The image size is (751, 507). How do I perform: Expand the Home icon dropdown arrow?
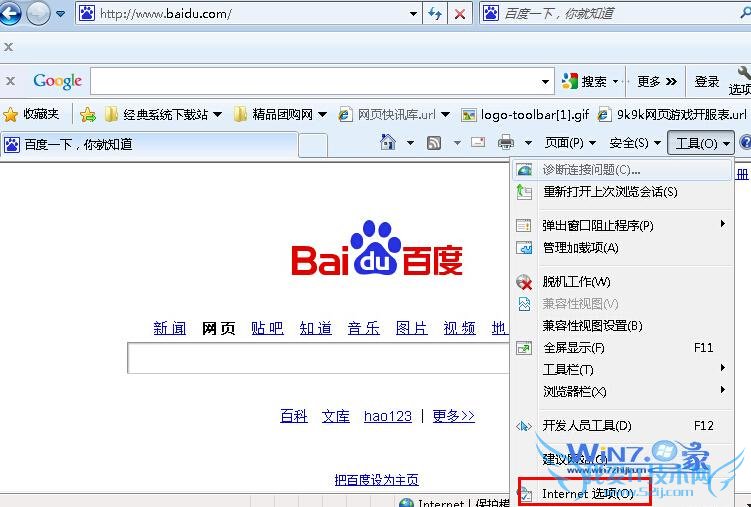tap(410, 143)
